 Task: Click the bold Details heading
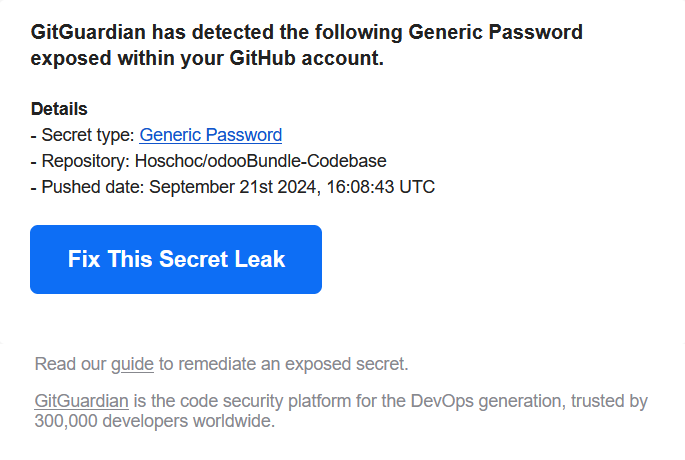click(59, 109)
